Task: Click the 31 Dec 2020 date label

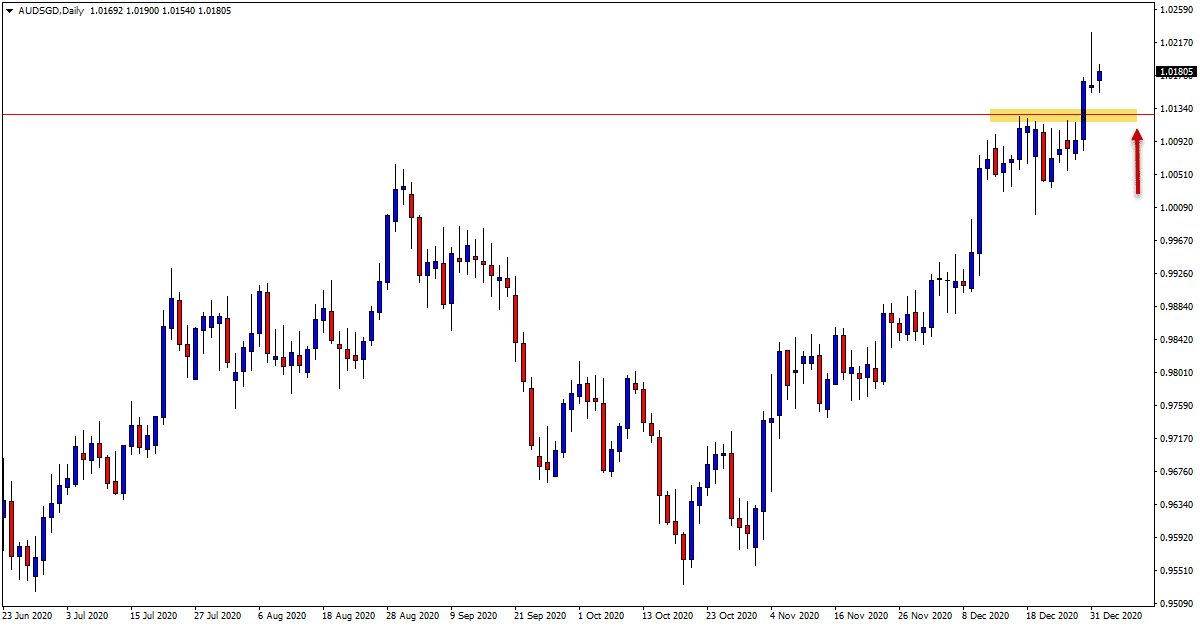Action: tap(1116, 616)
